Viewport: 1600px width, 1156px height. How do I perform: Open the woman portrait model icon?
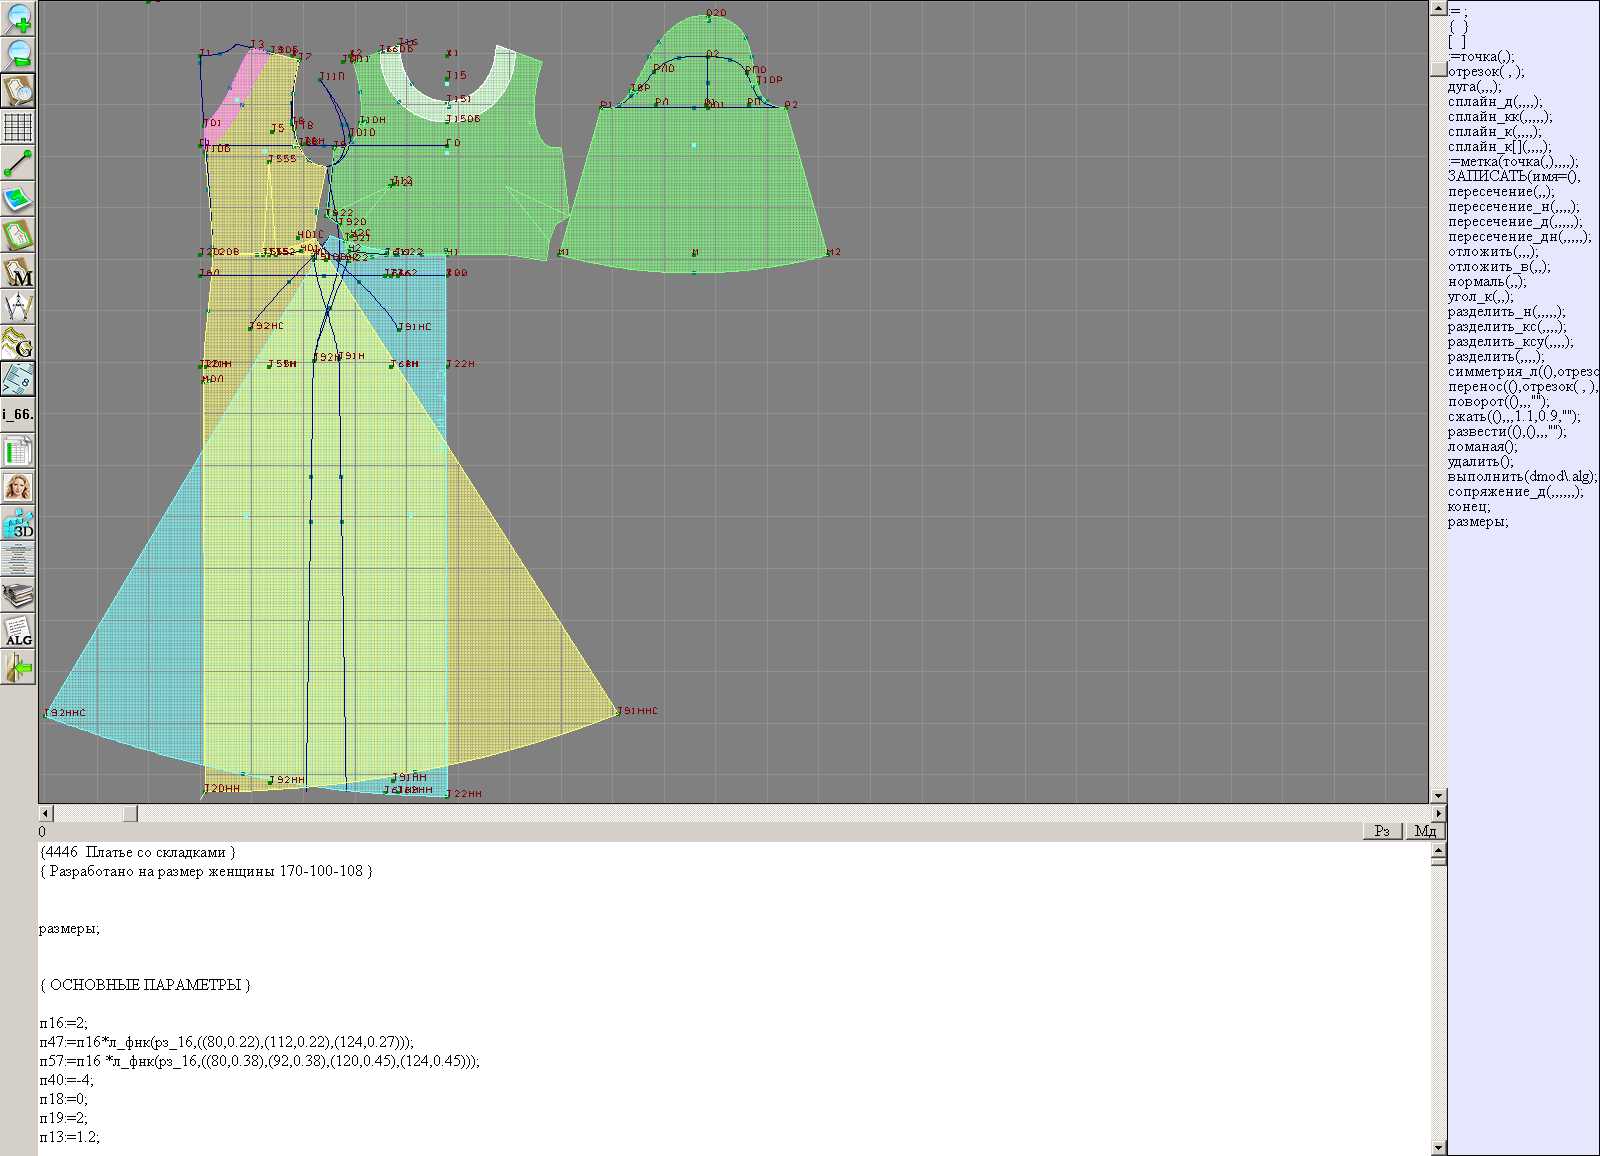tap(18, 487)
